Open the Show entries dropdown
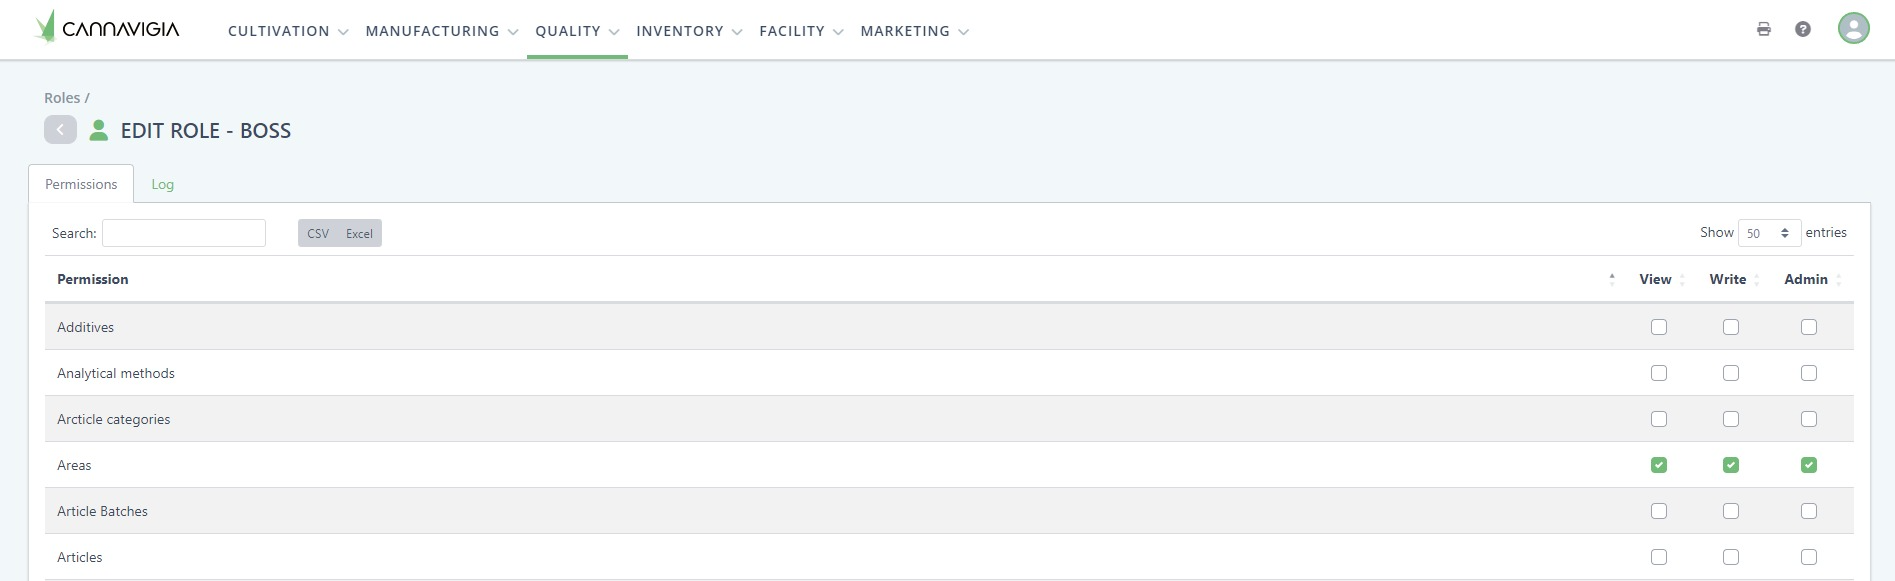 (x=1769, y=233)
